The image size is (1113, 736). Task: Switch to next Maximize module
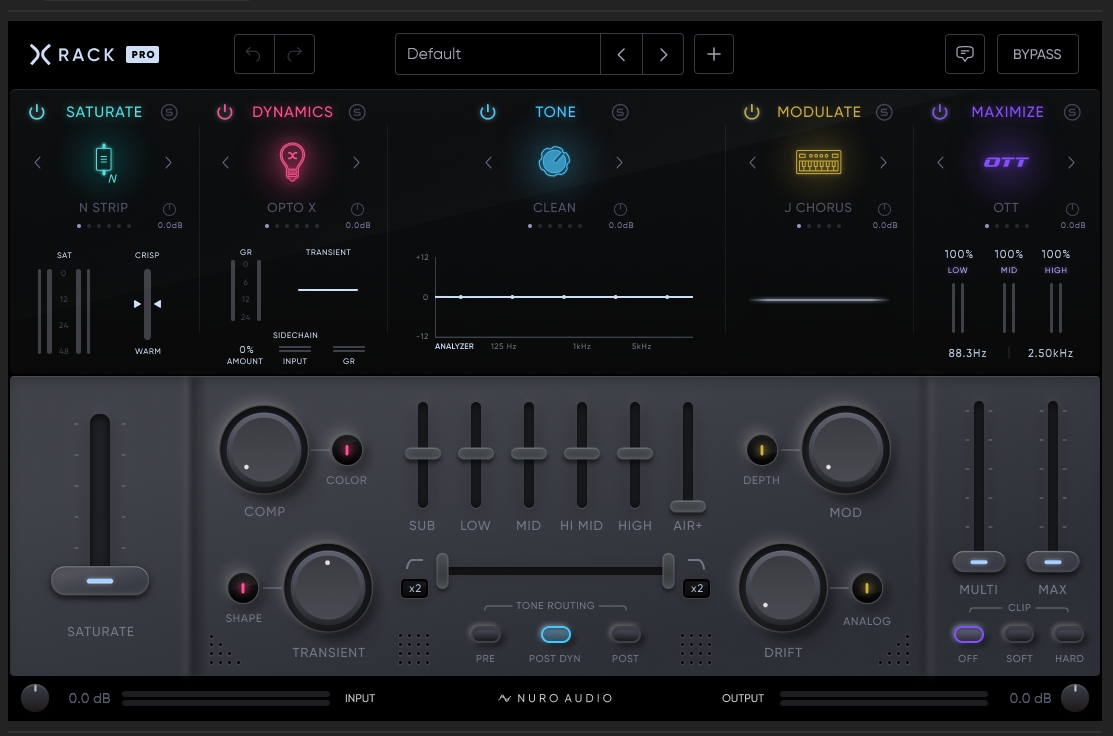tap(1071, 163)
